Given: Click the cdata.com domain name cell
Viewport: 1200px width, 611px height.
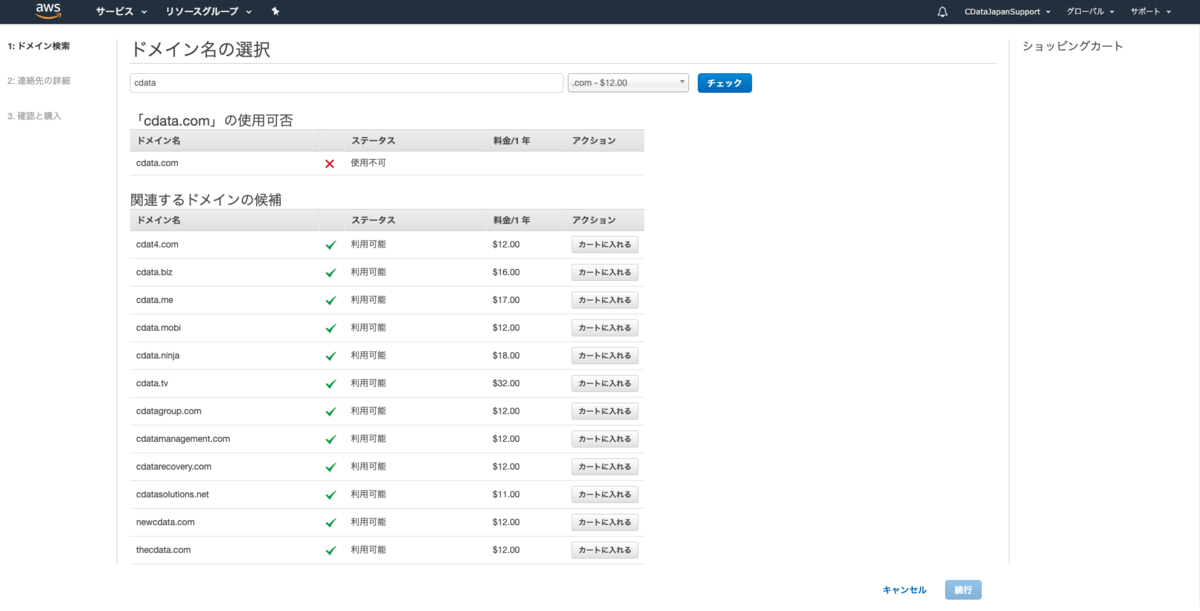Looking at the screenshot, I should tap(157, 163).
